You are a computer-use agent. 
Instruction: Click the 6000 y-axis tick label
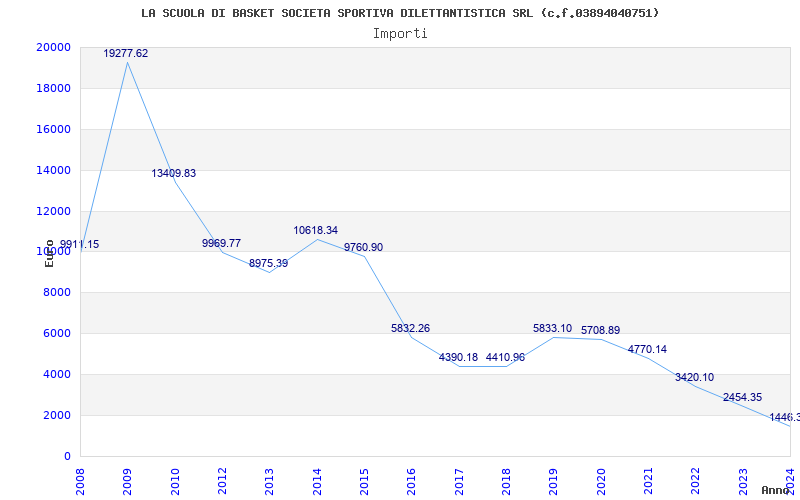(57, 333)
